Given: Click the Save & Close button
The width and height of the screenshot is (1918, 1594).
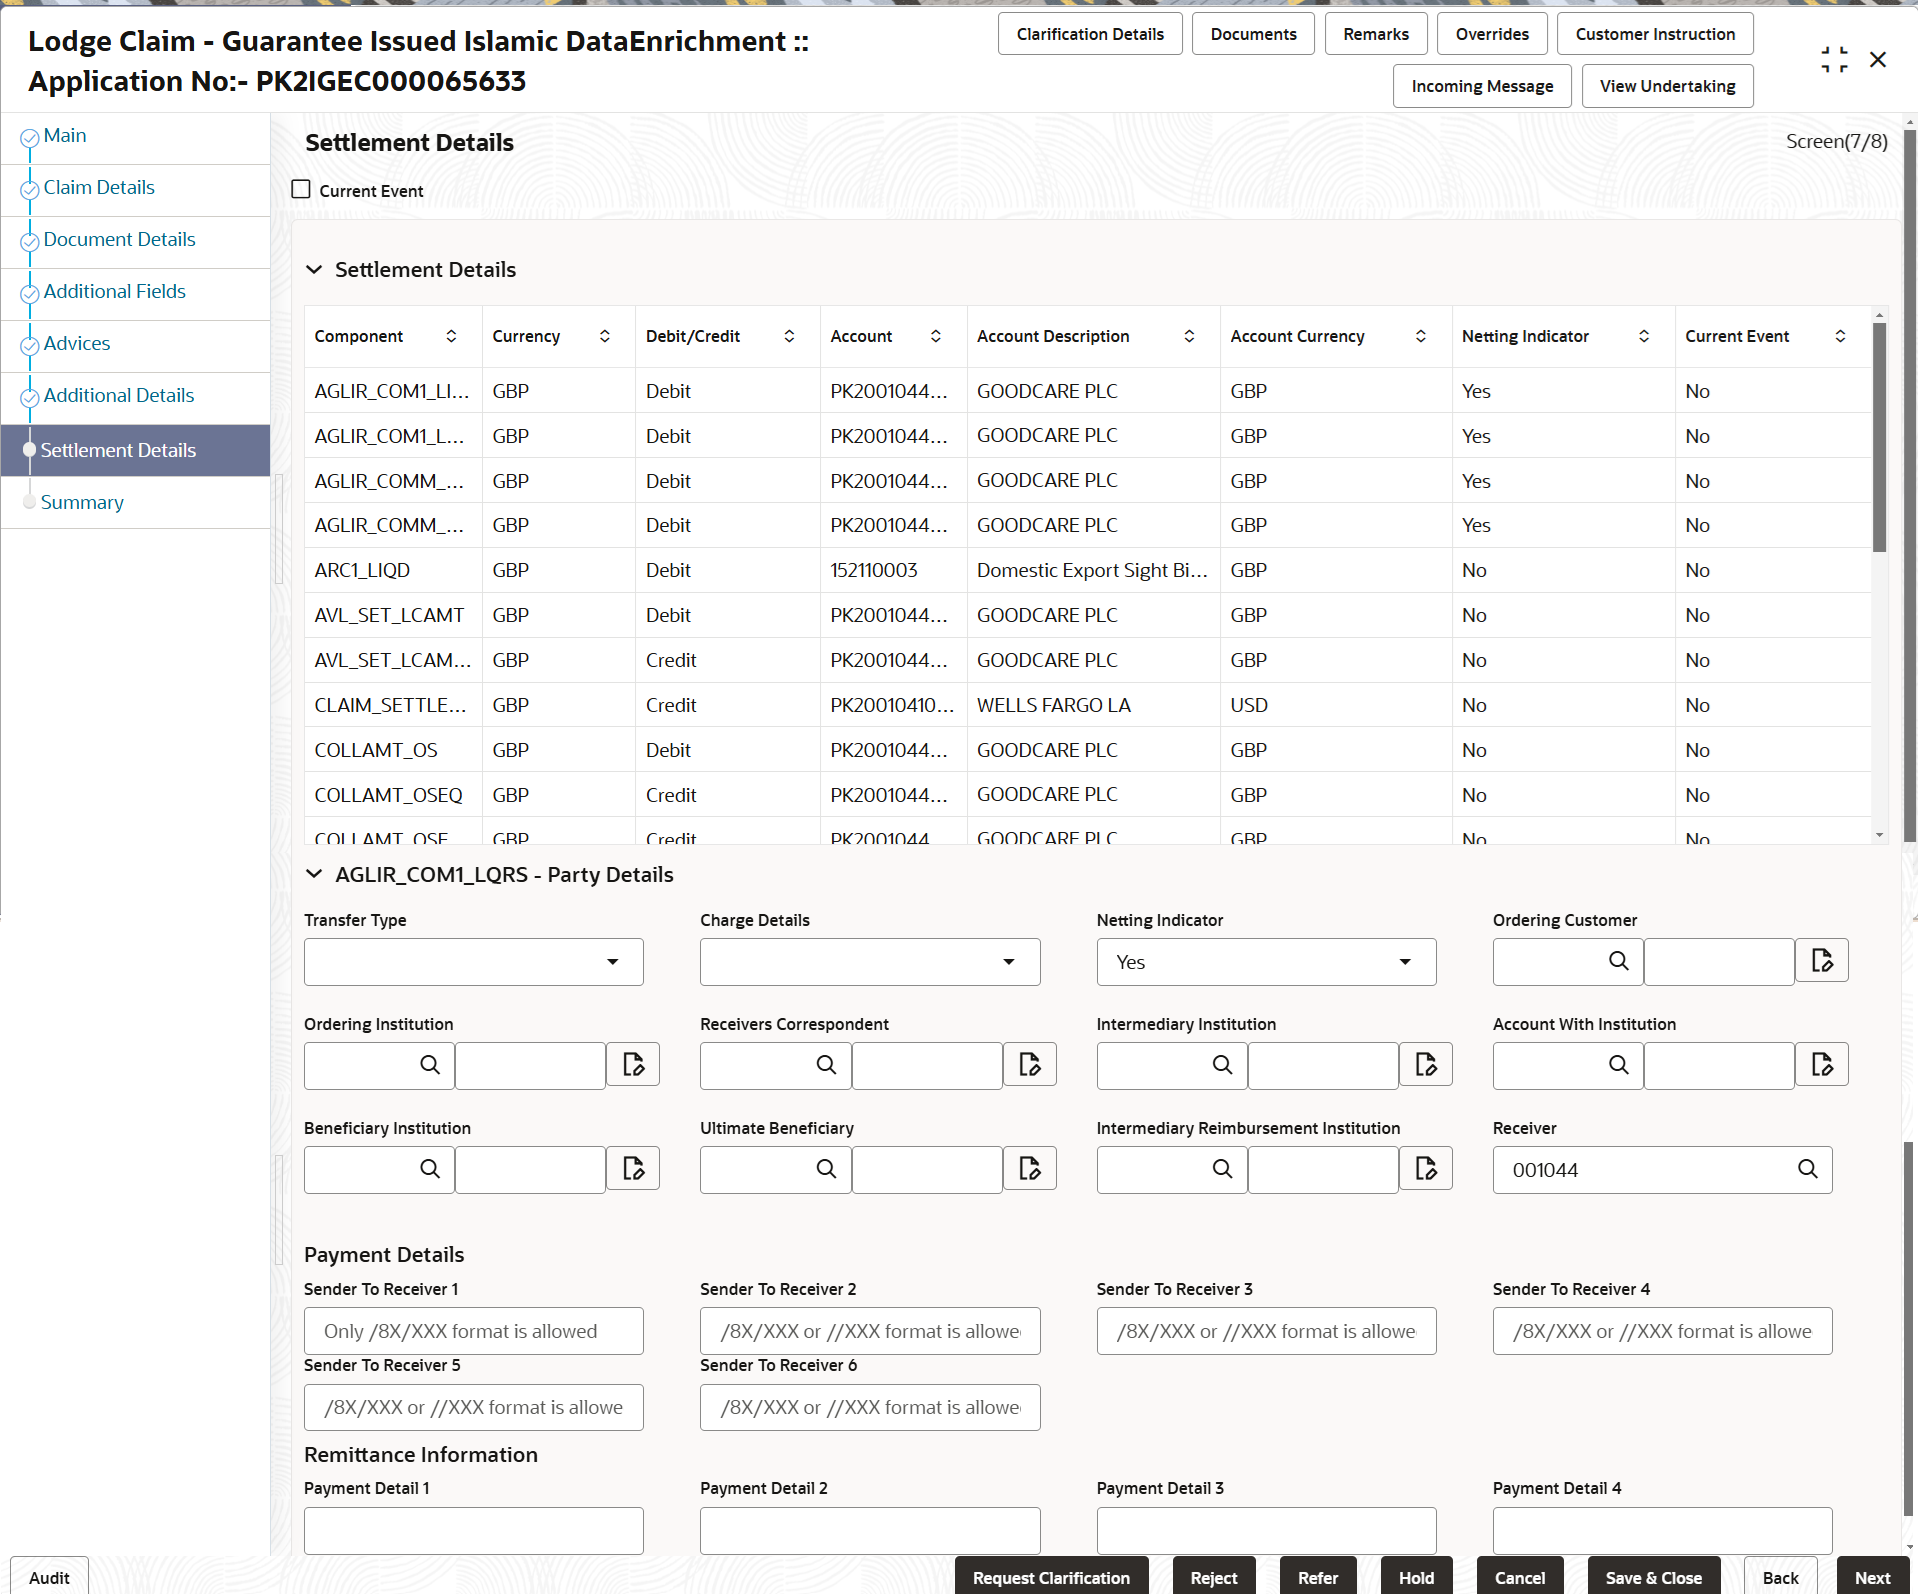Looking at the screenshot, I should tap(1653, 1578).
